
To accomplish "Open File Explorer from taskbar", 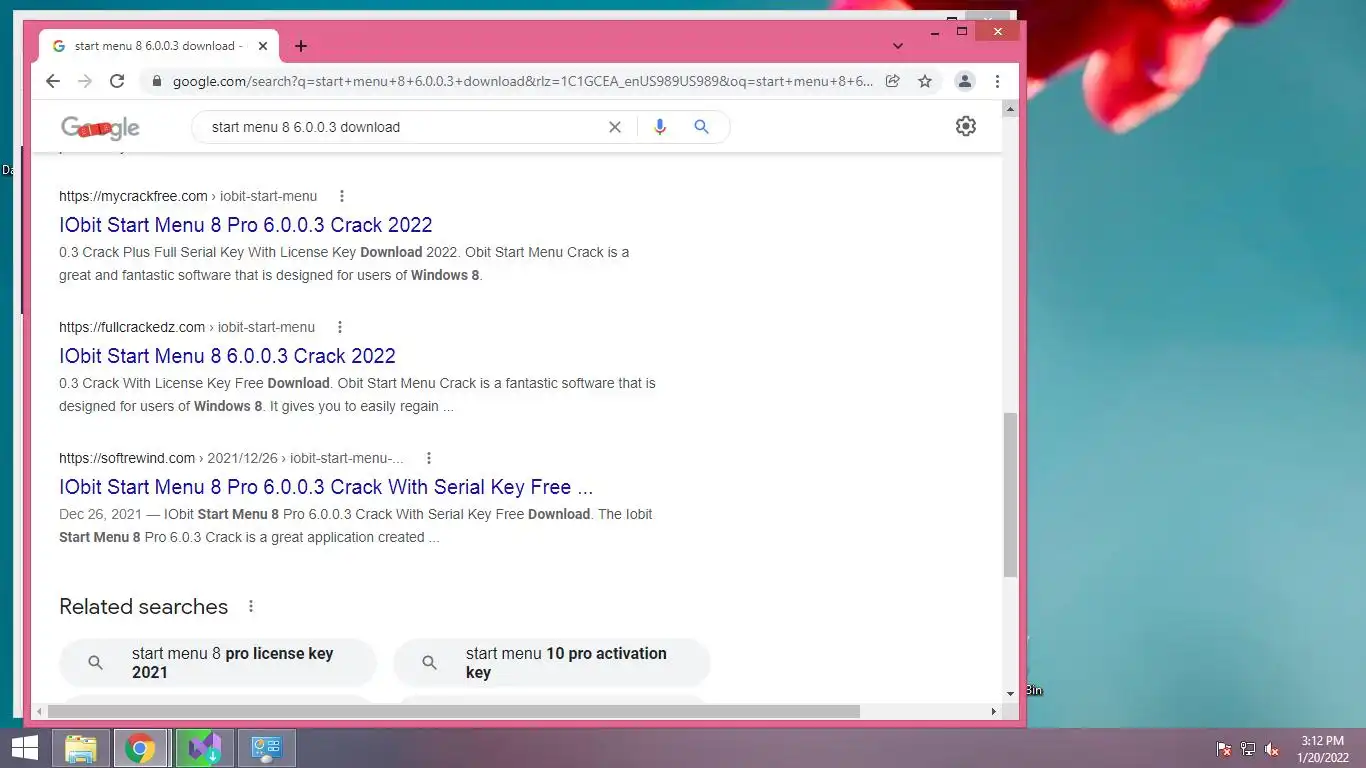I will click(81, 748).
